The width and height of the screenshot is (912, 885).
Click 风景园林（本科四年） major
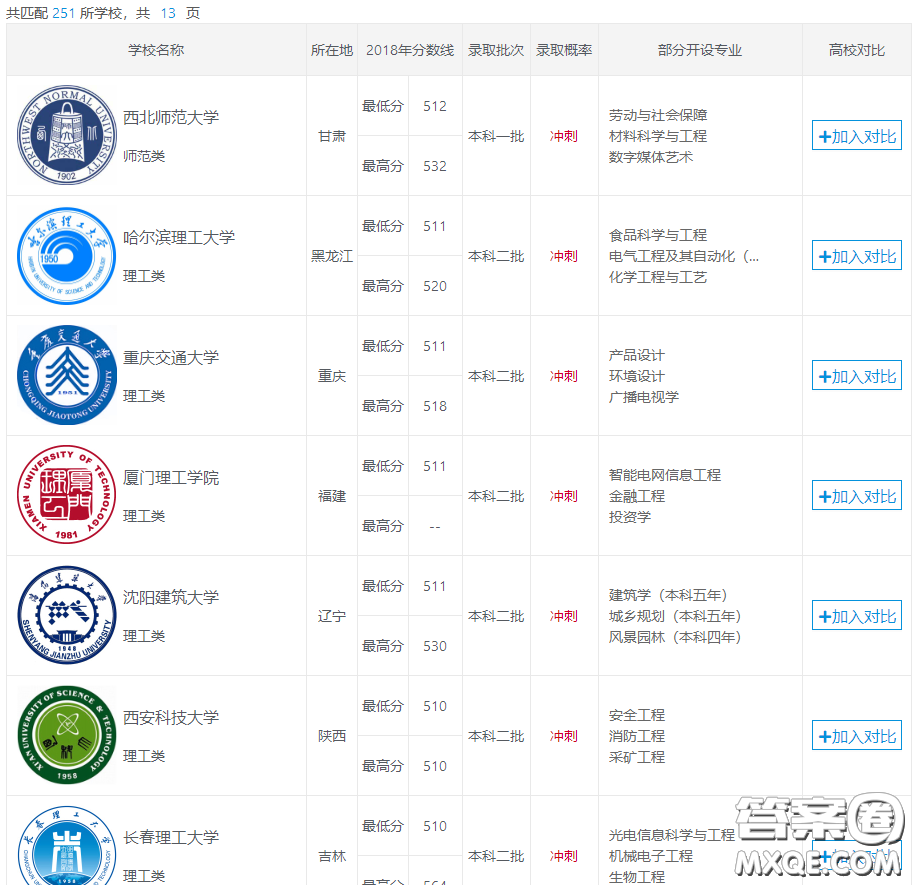point(675,637)
